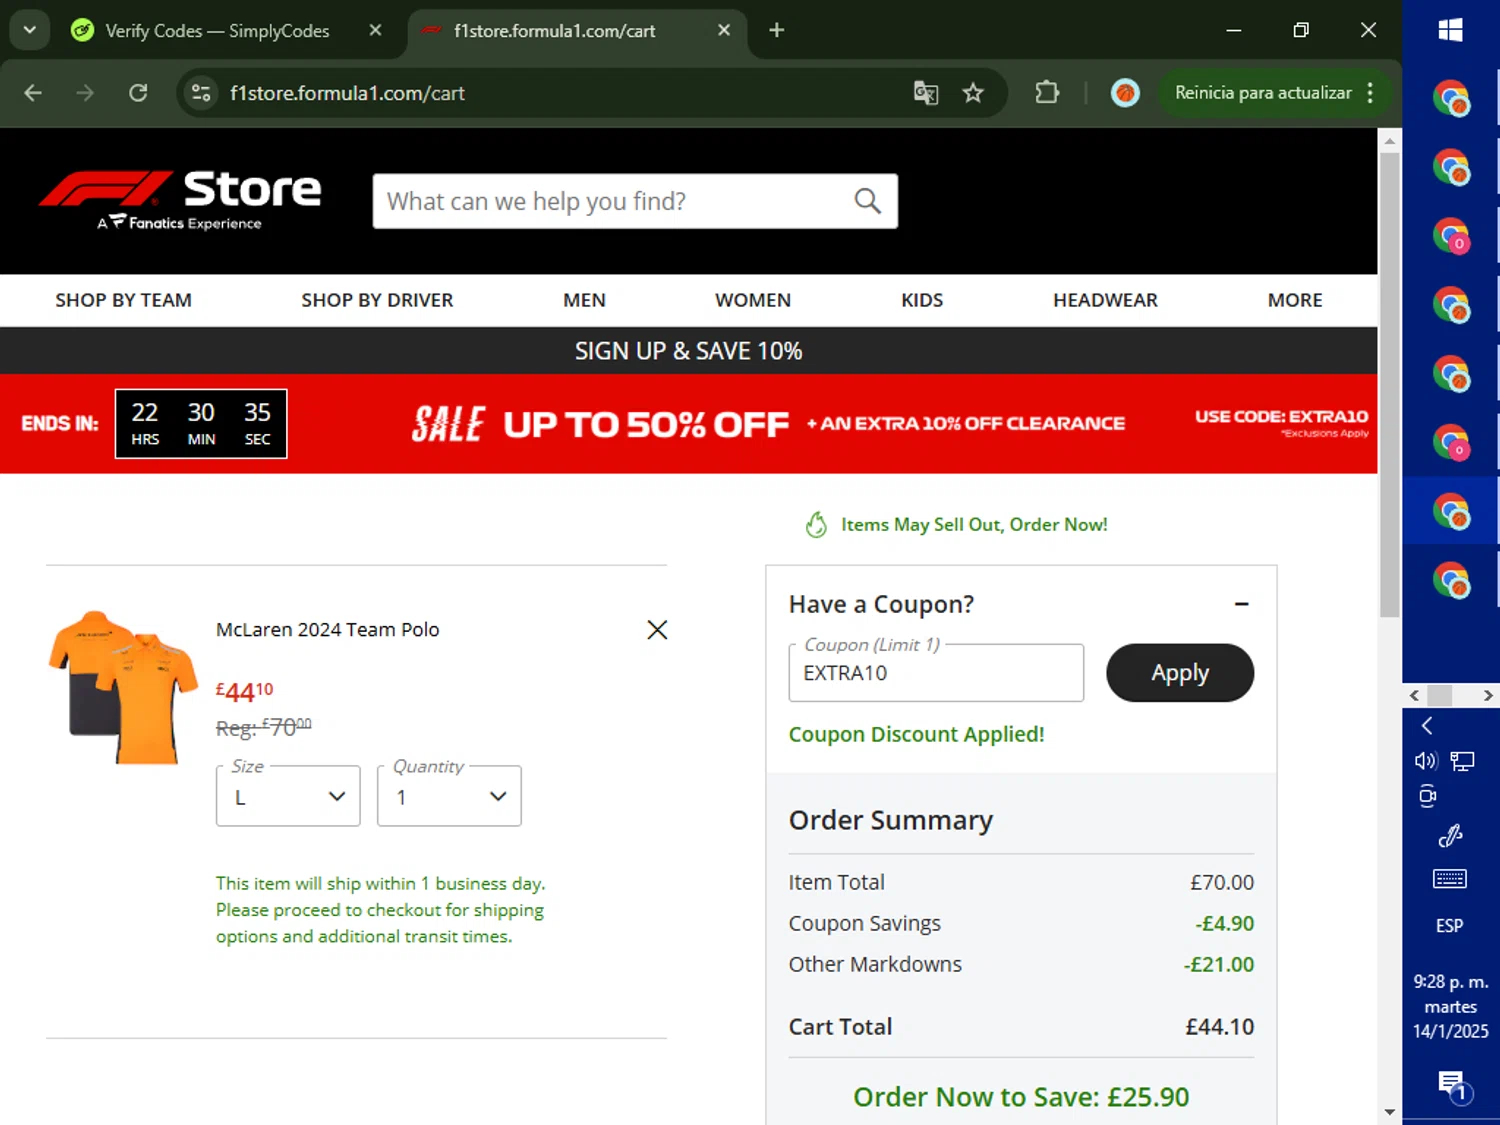
Task: Open the Size dropdown
Action: [x=288, y=797]
